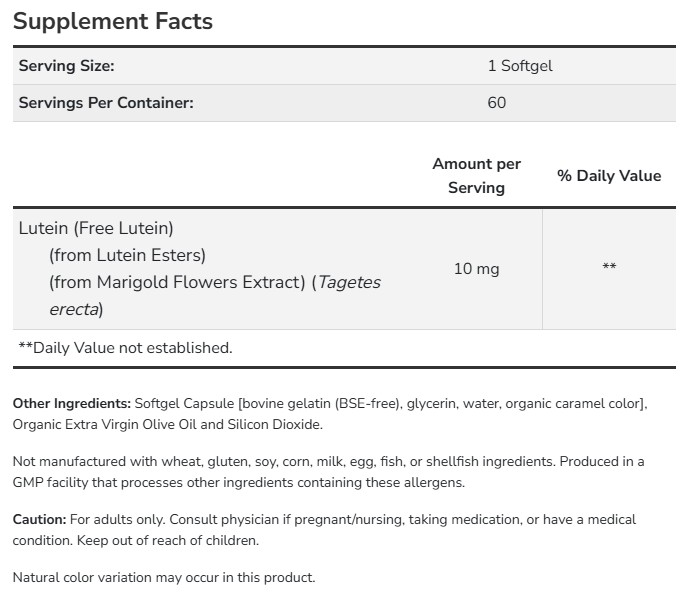Click the Supplement Facts heading
Image resolution: width=690 pixels, height=604 pixels.
pos(113,21)
